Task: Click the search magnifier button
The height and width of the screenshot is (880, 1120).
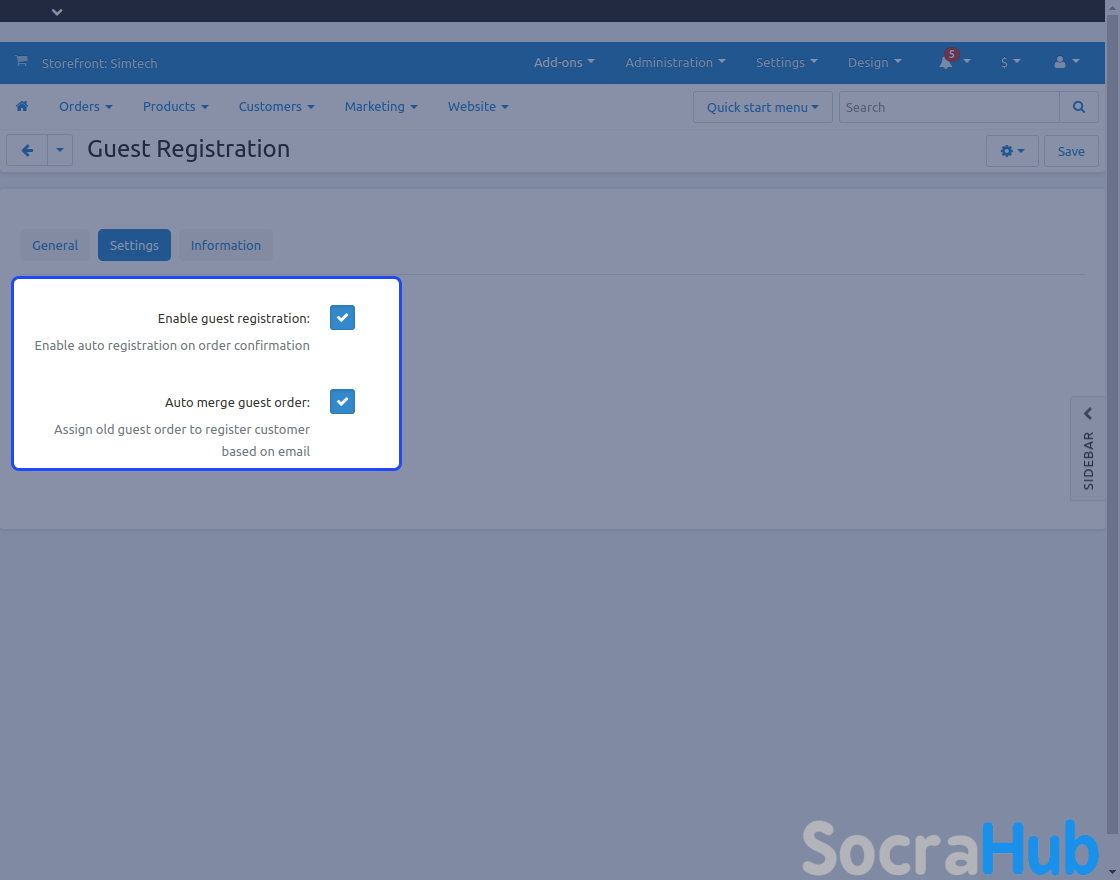Action: click(1079, 107)
